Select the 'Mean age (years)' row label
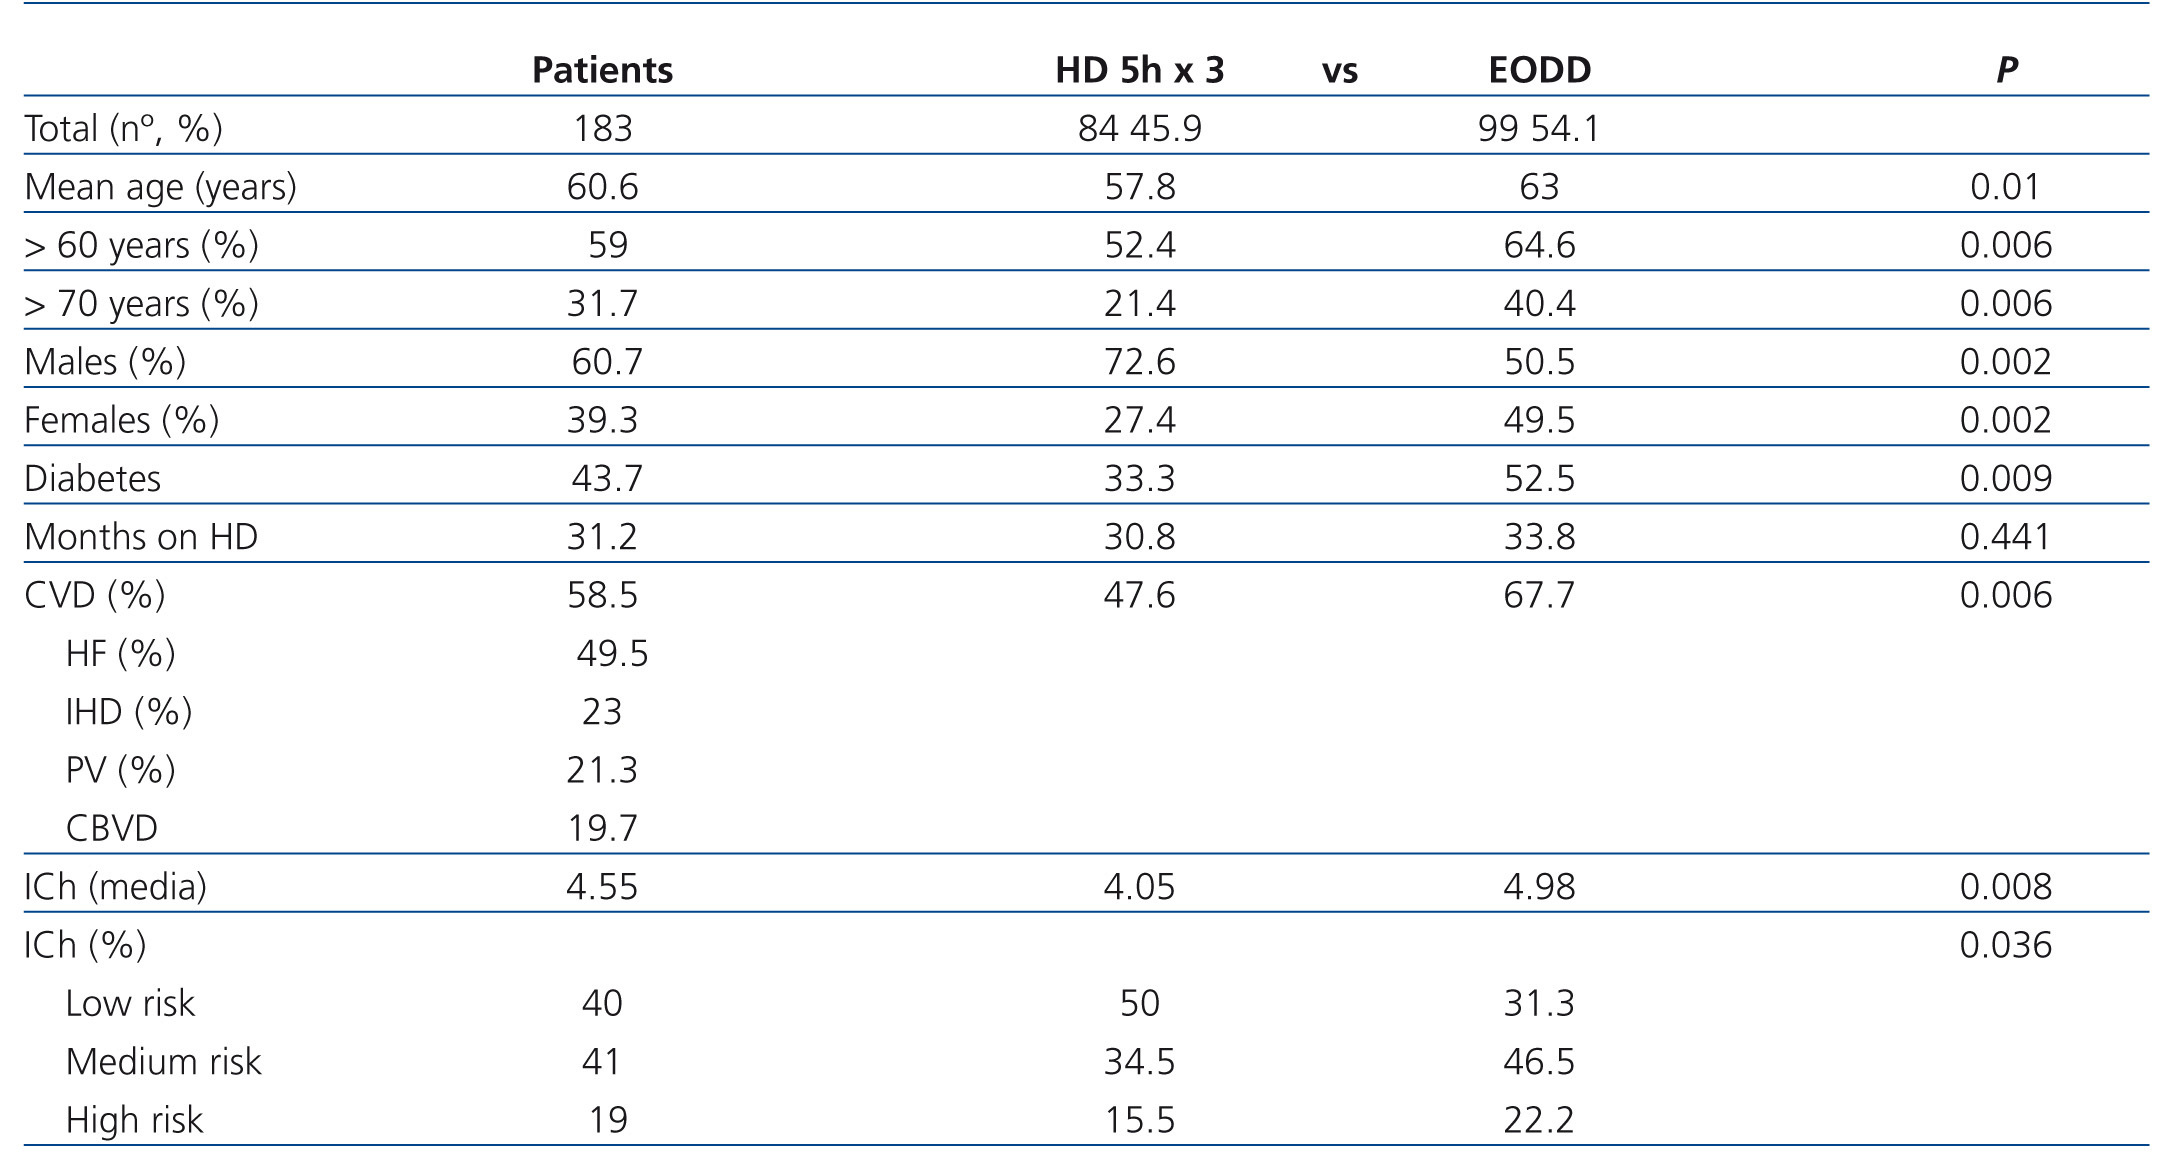Viewport: 2172px width, 1161px height. pos(160,187)
